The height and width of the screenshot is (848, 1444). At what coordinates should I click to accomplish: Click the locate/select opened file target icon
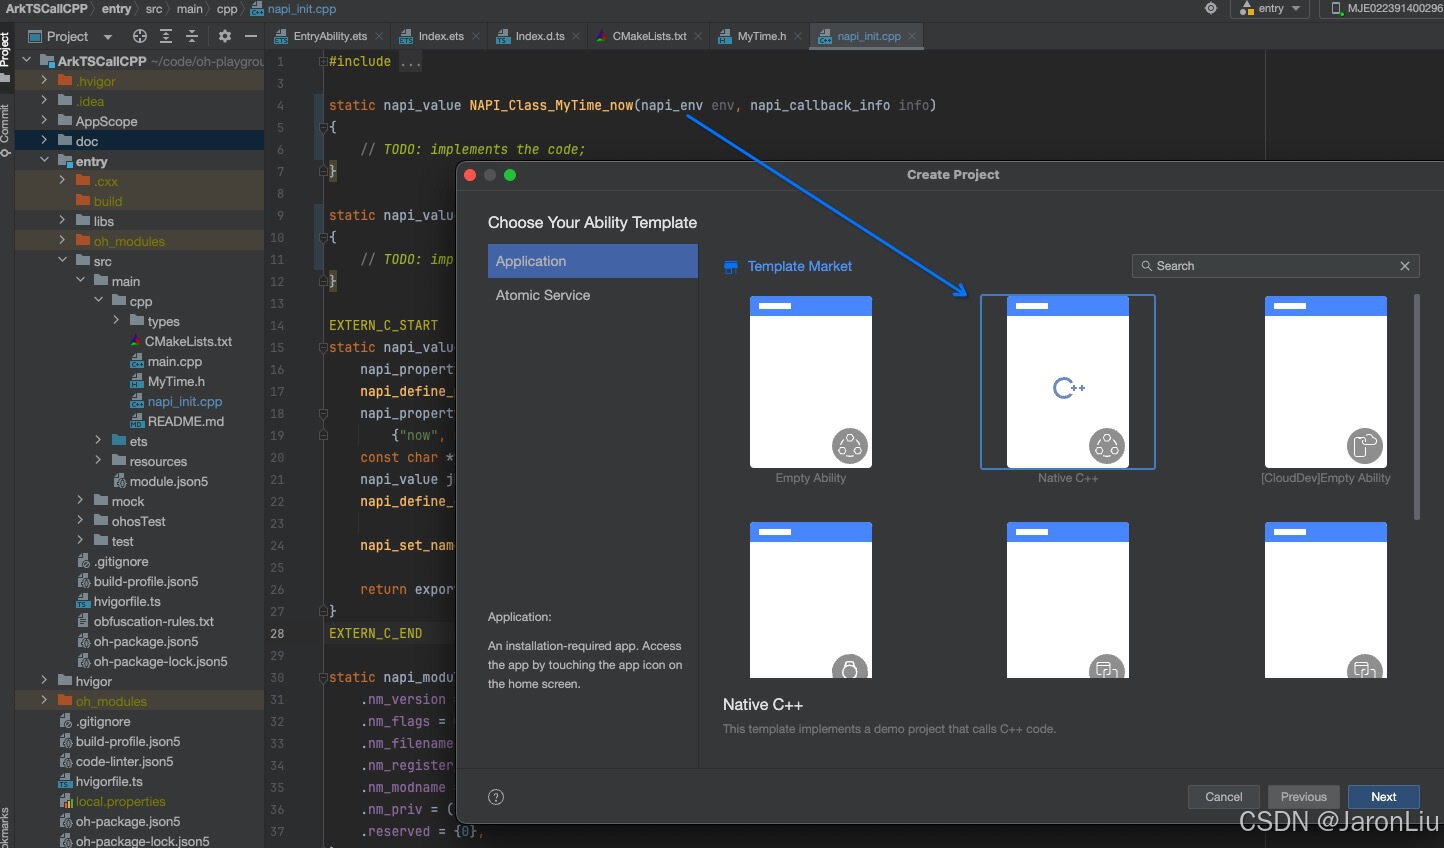tap(140, 36)
